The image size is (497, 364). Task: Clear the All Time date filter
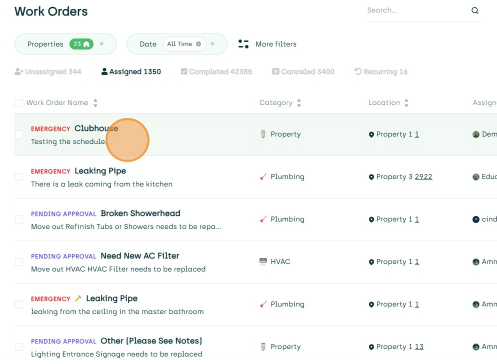click(x=198, y=44)
